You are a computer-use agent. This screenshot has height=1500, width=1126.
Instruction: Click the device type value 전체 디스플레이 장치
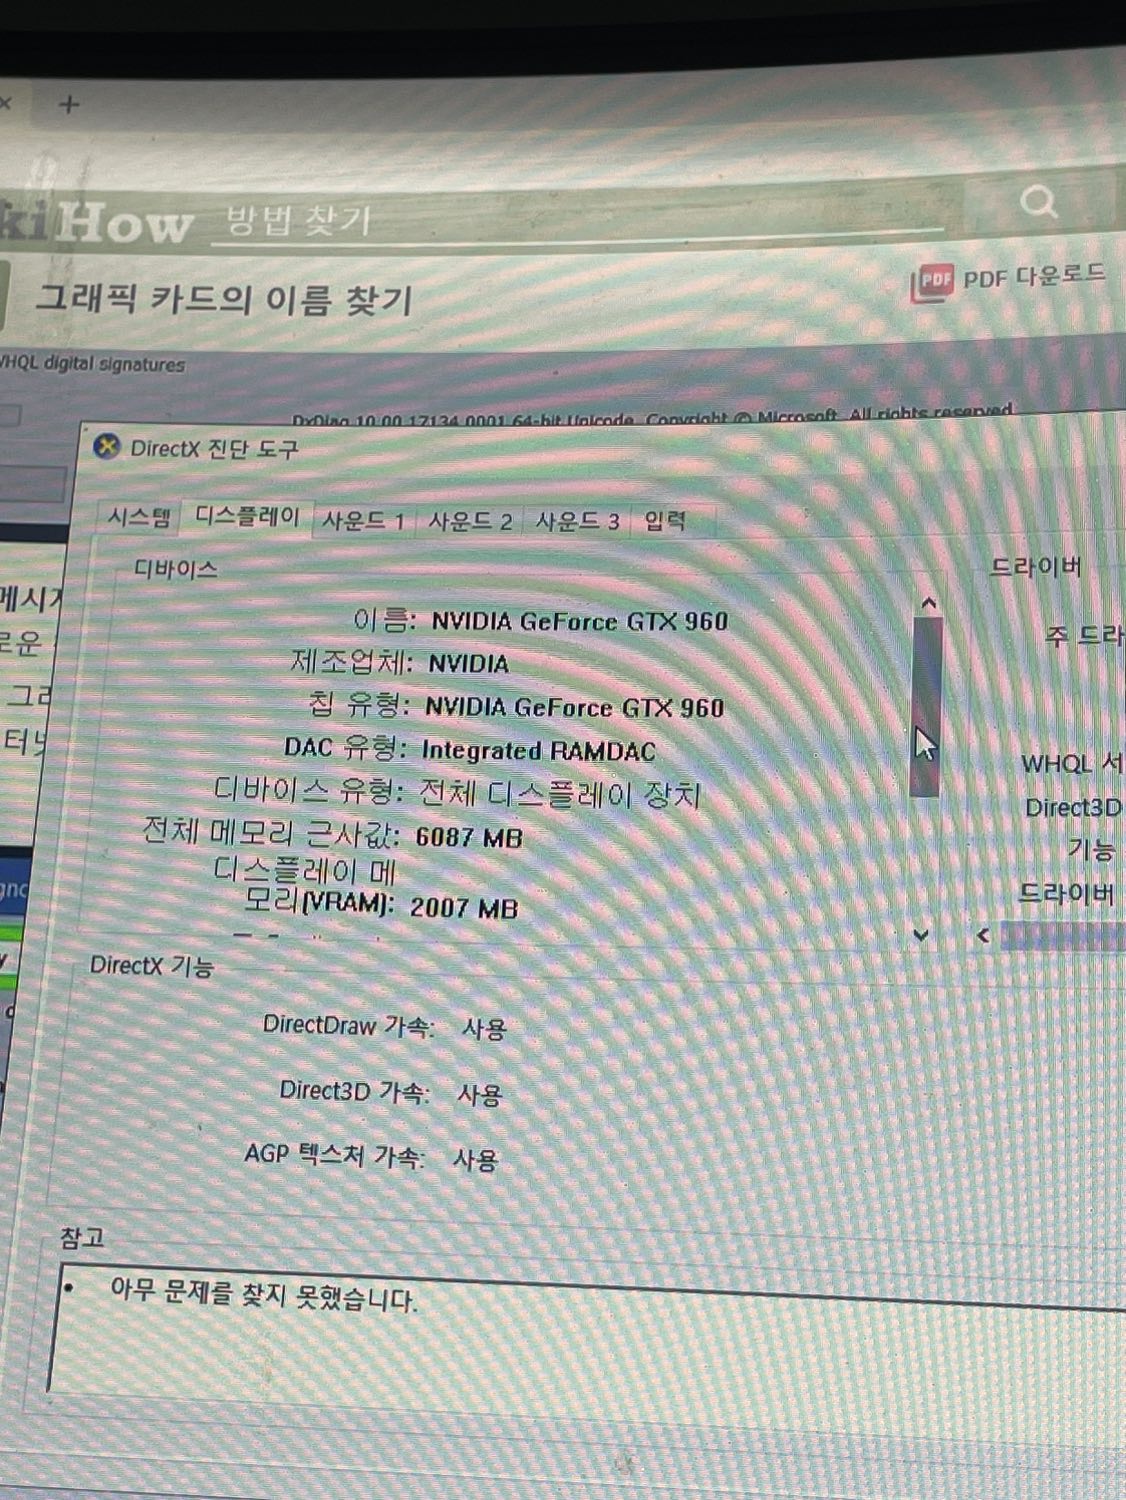(x=559, y=795)
